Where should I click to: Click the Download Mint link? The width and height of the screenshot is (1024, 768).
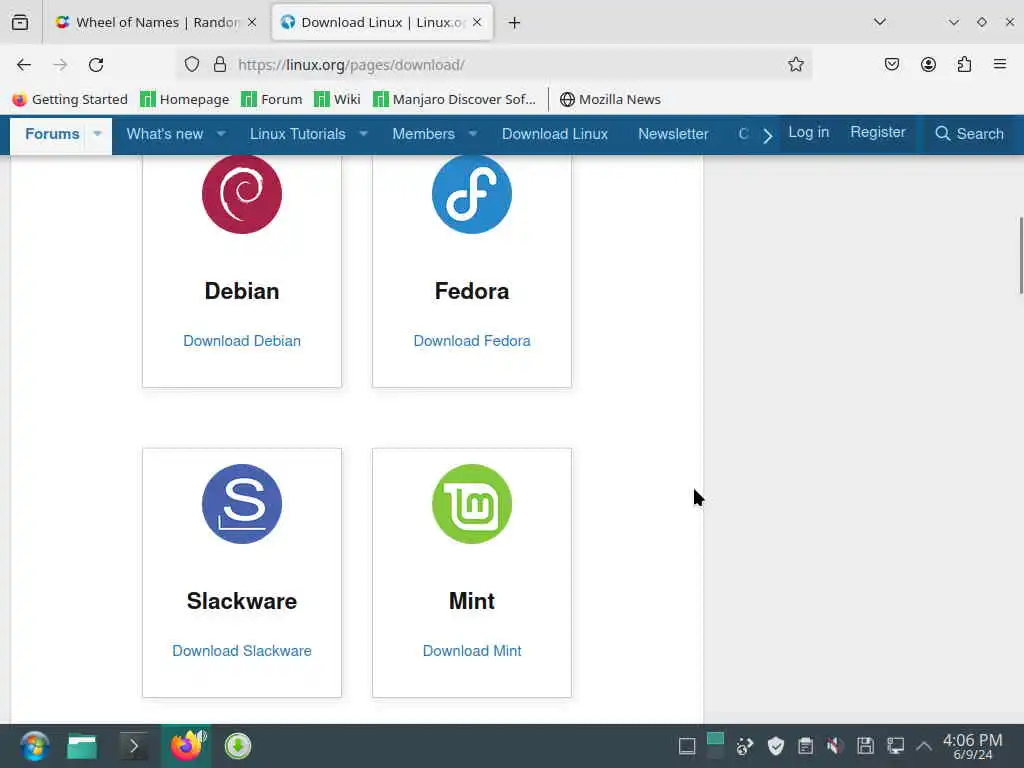click(x=472, y=651)
